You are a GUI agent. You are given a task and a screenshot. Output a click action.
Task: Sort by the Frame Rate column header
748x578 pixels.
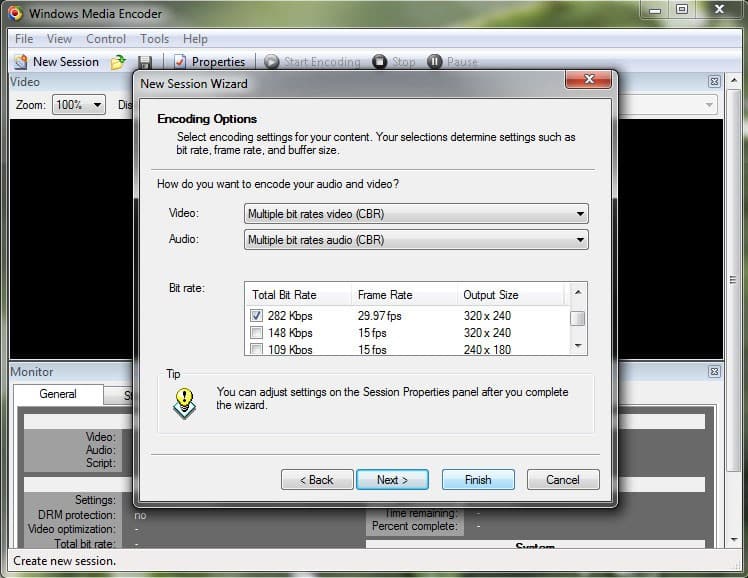pos(405,295)
